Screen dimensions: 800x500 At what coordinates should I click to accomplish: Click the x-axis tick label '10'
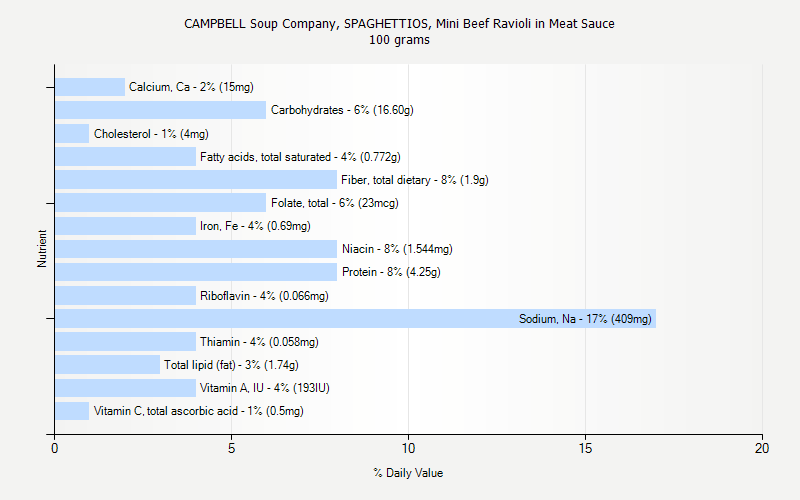[x=408, y=448]
